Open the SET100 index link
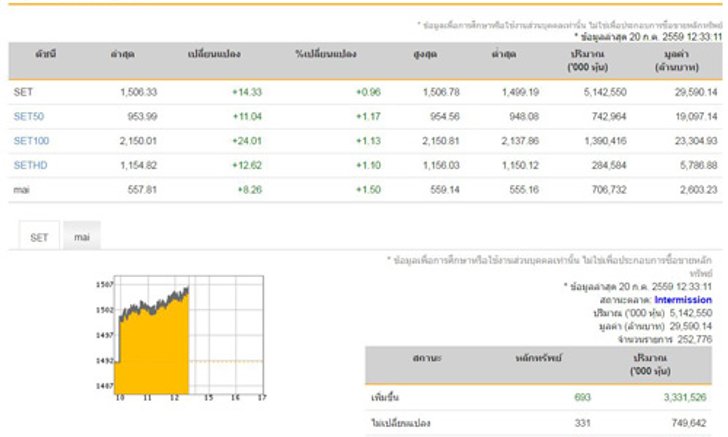Viewport: 728px width, 437px height. (31, 141)
